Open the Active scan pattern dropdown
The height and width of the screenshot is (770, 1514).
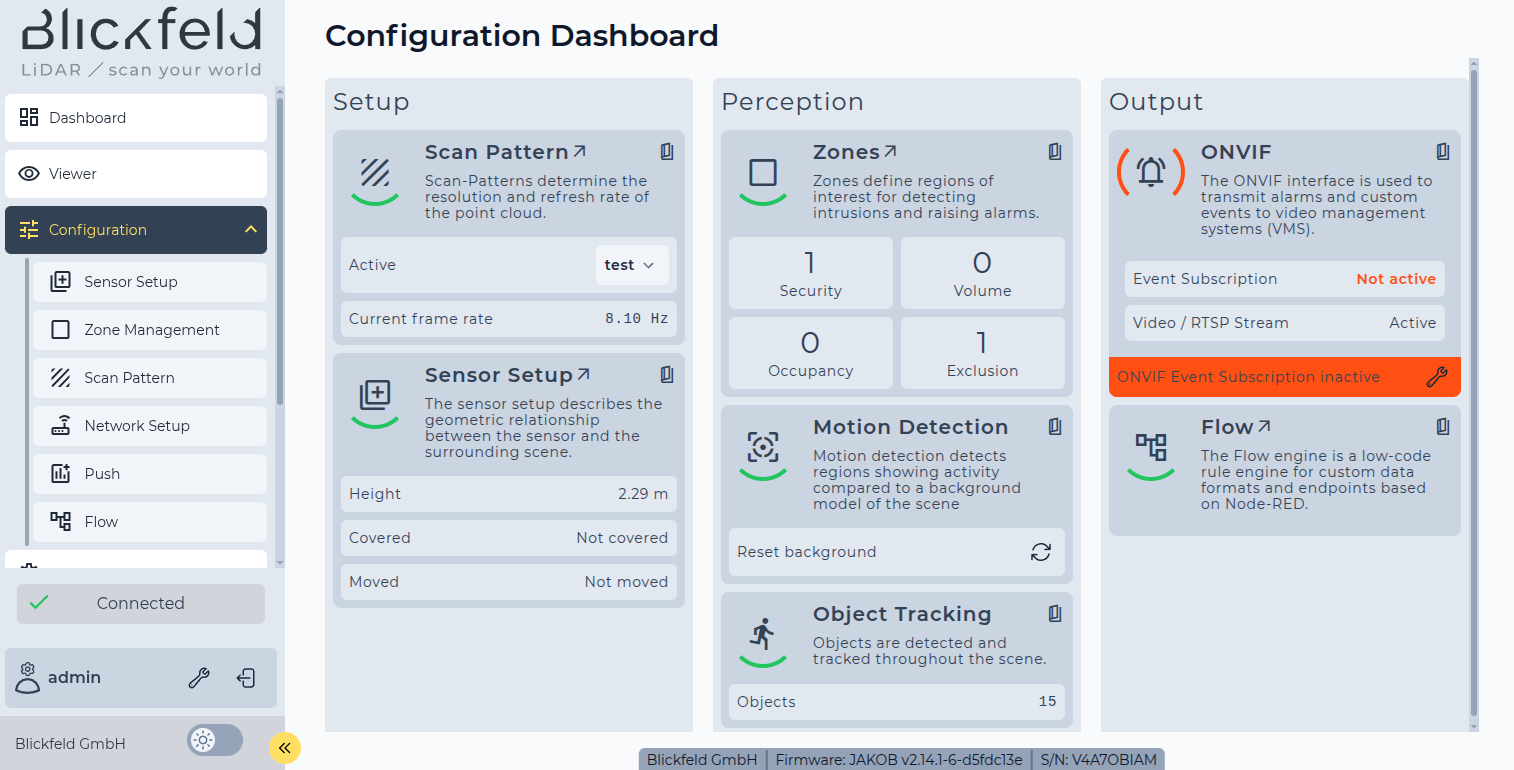(x=631, y=265)
